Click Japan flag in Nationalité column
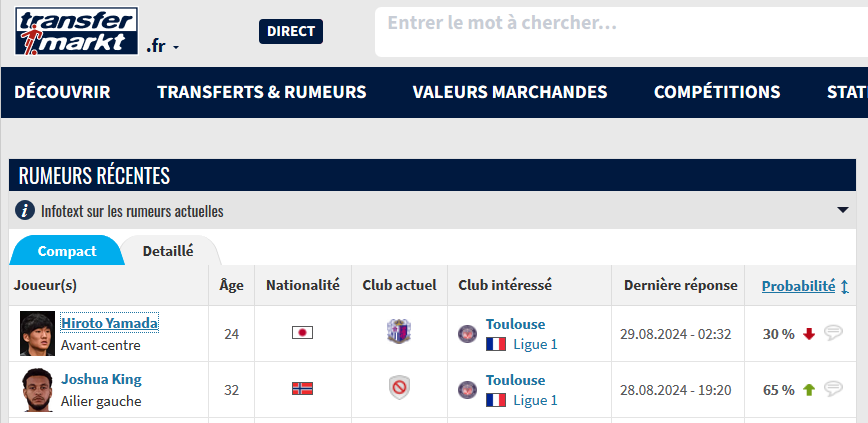 [x=302, y=333]
